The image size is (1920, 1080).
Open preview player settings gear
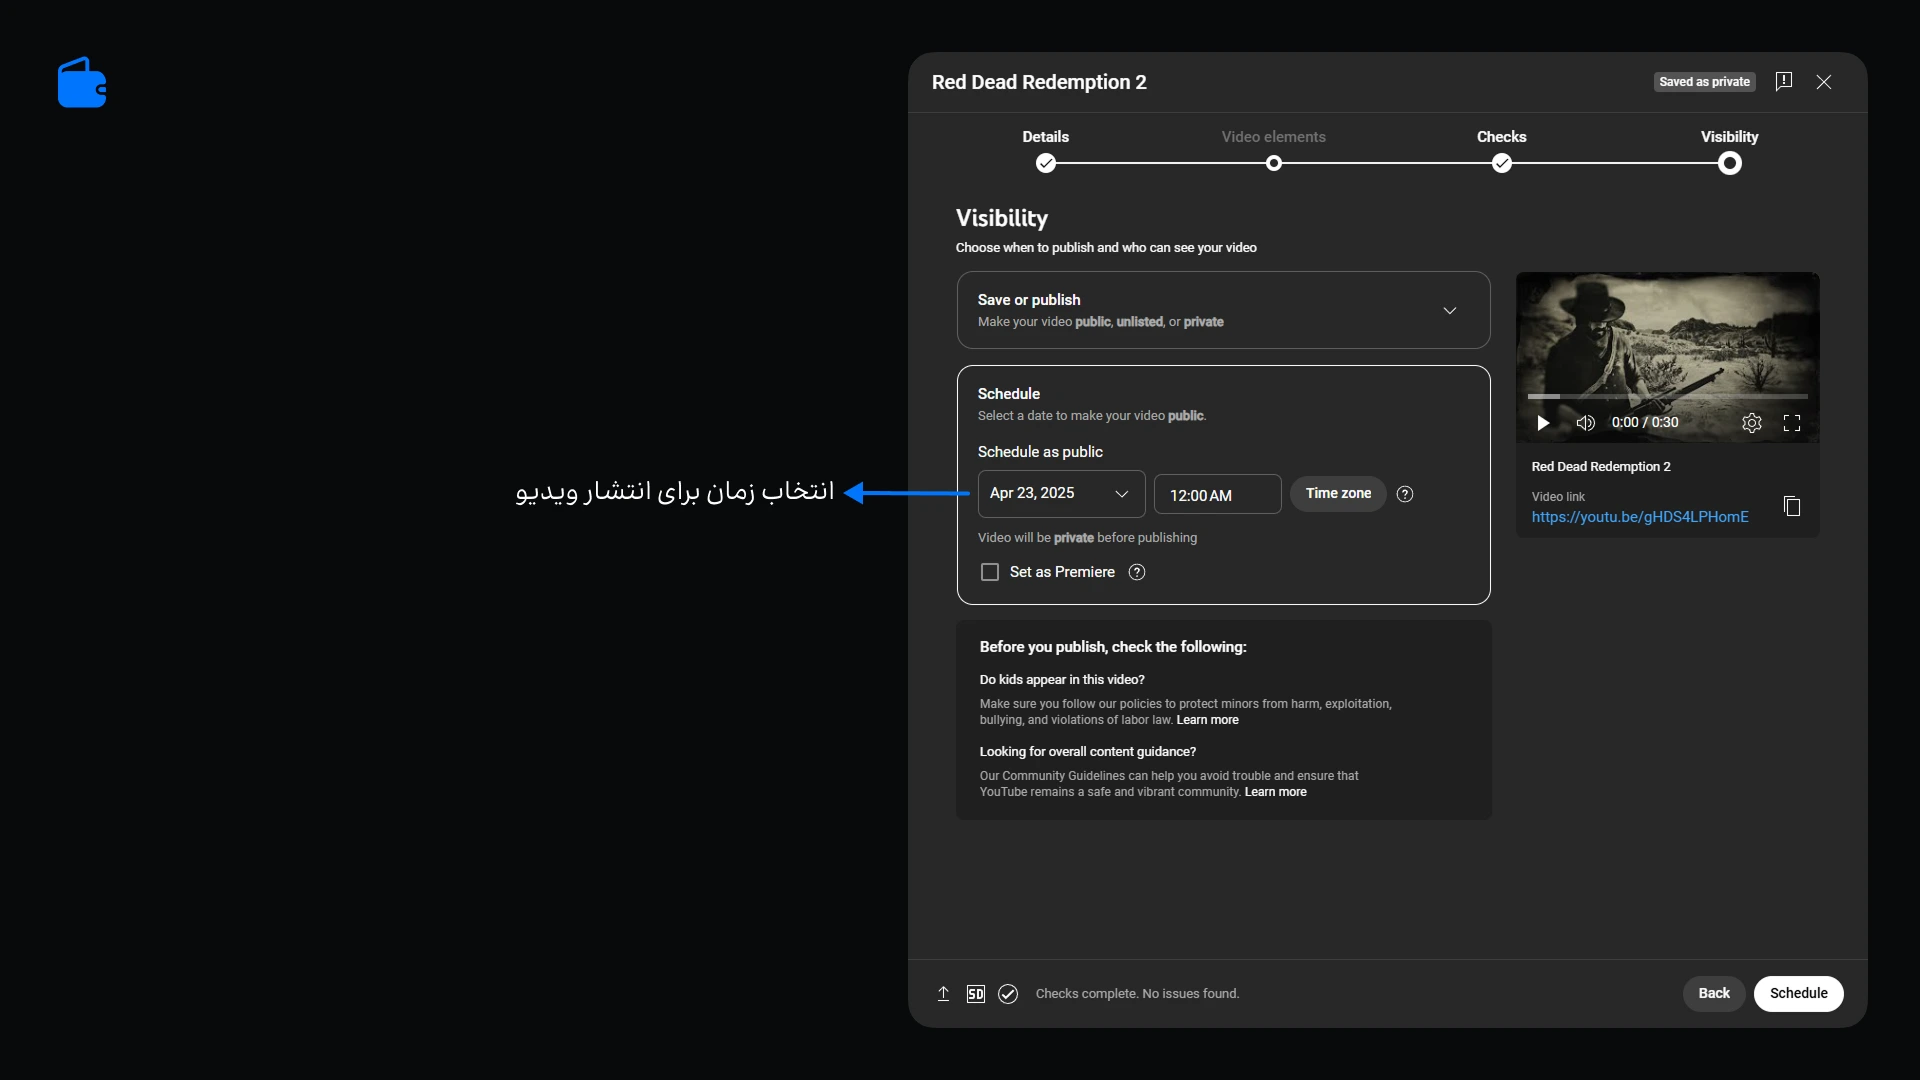tap(1751, 423)
